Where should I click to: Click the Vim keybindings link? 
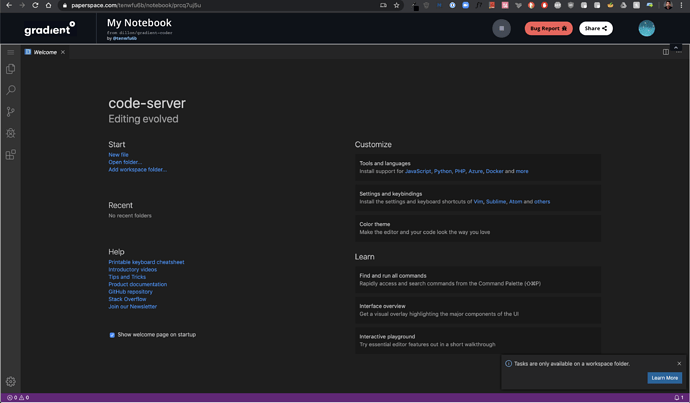pos(478,202)
